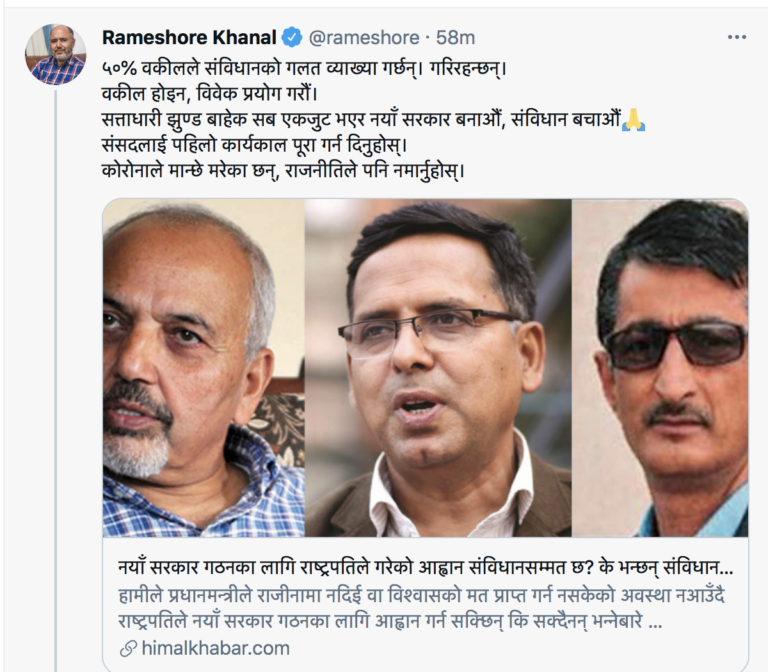
Task: Click the Rameshore Khanal display name
Action: pyautogui.click(x=189, y=38)
